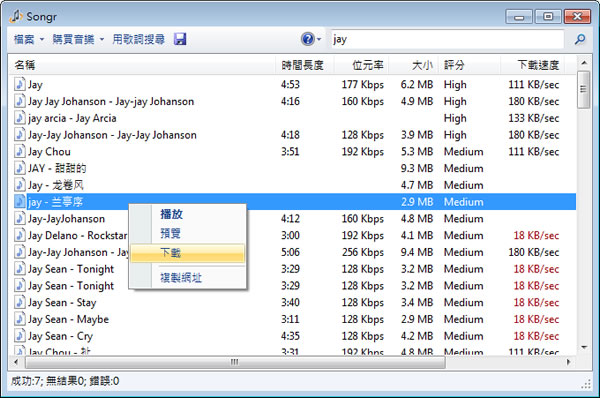Click file icon of selected jay - 兰亭序 row

click(x=20, y=202)
